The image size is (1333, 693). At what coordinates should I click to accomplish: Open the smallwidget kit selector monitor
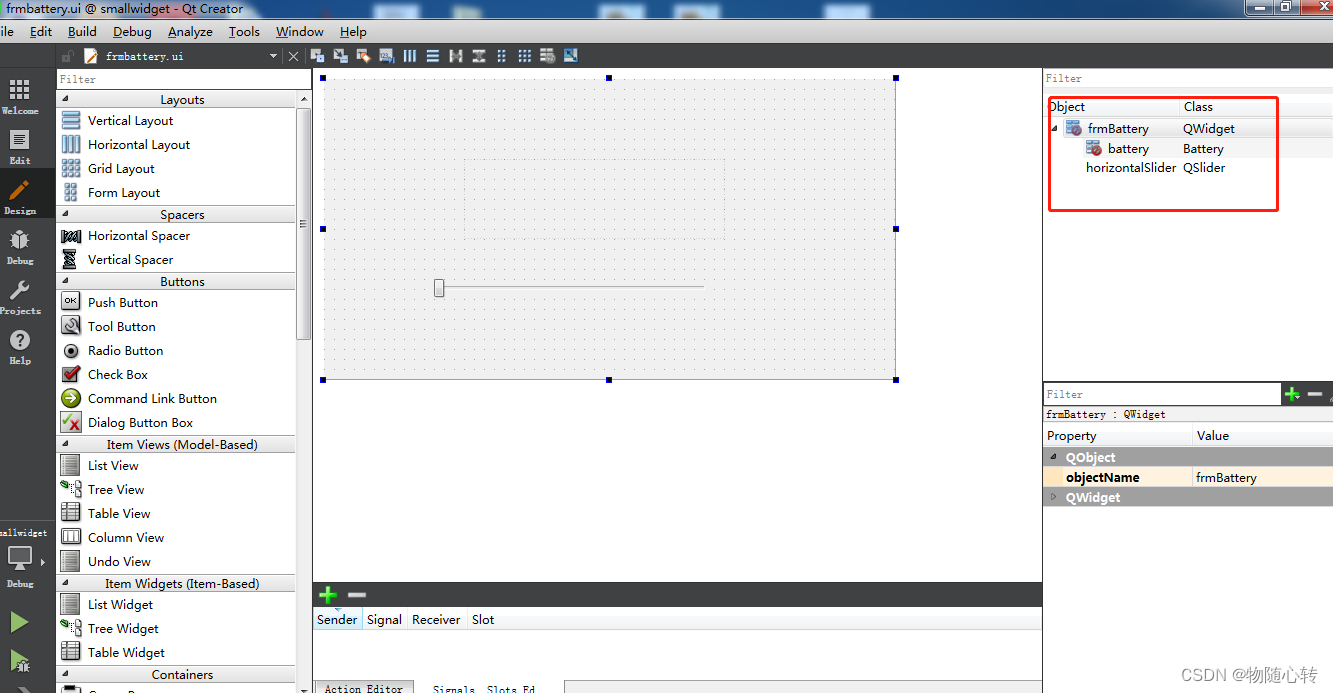point(20,558)
